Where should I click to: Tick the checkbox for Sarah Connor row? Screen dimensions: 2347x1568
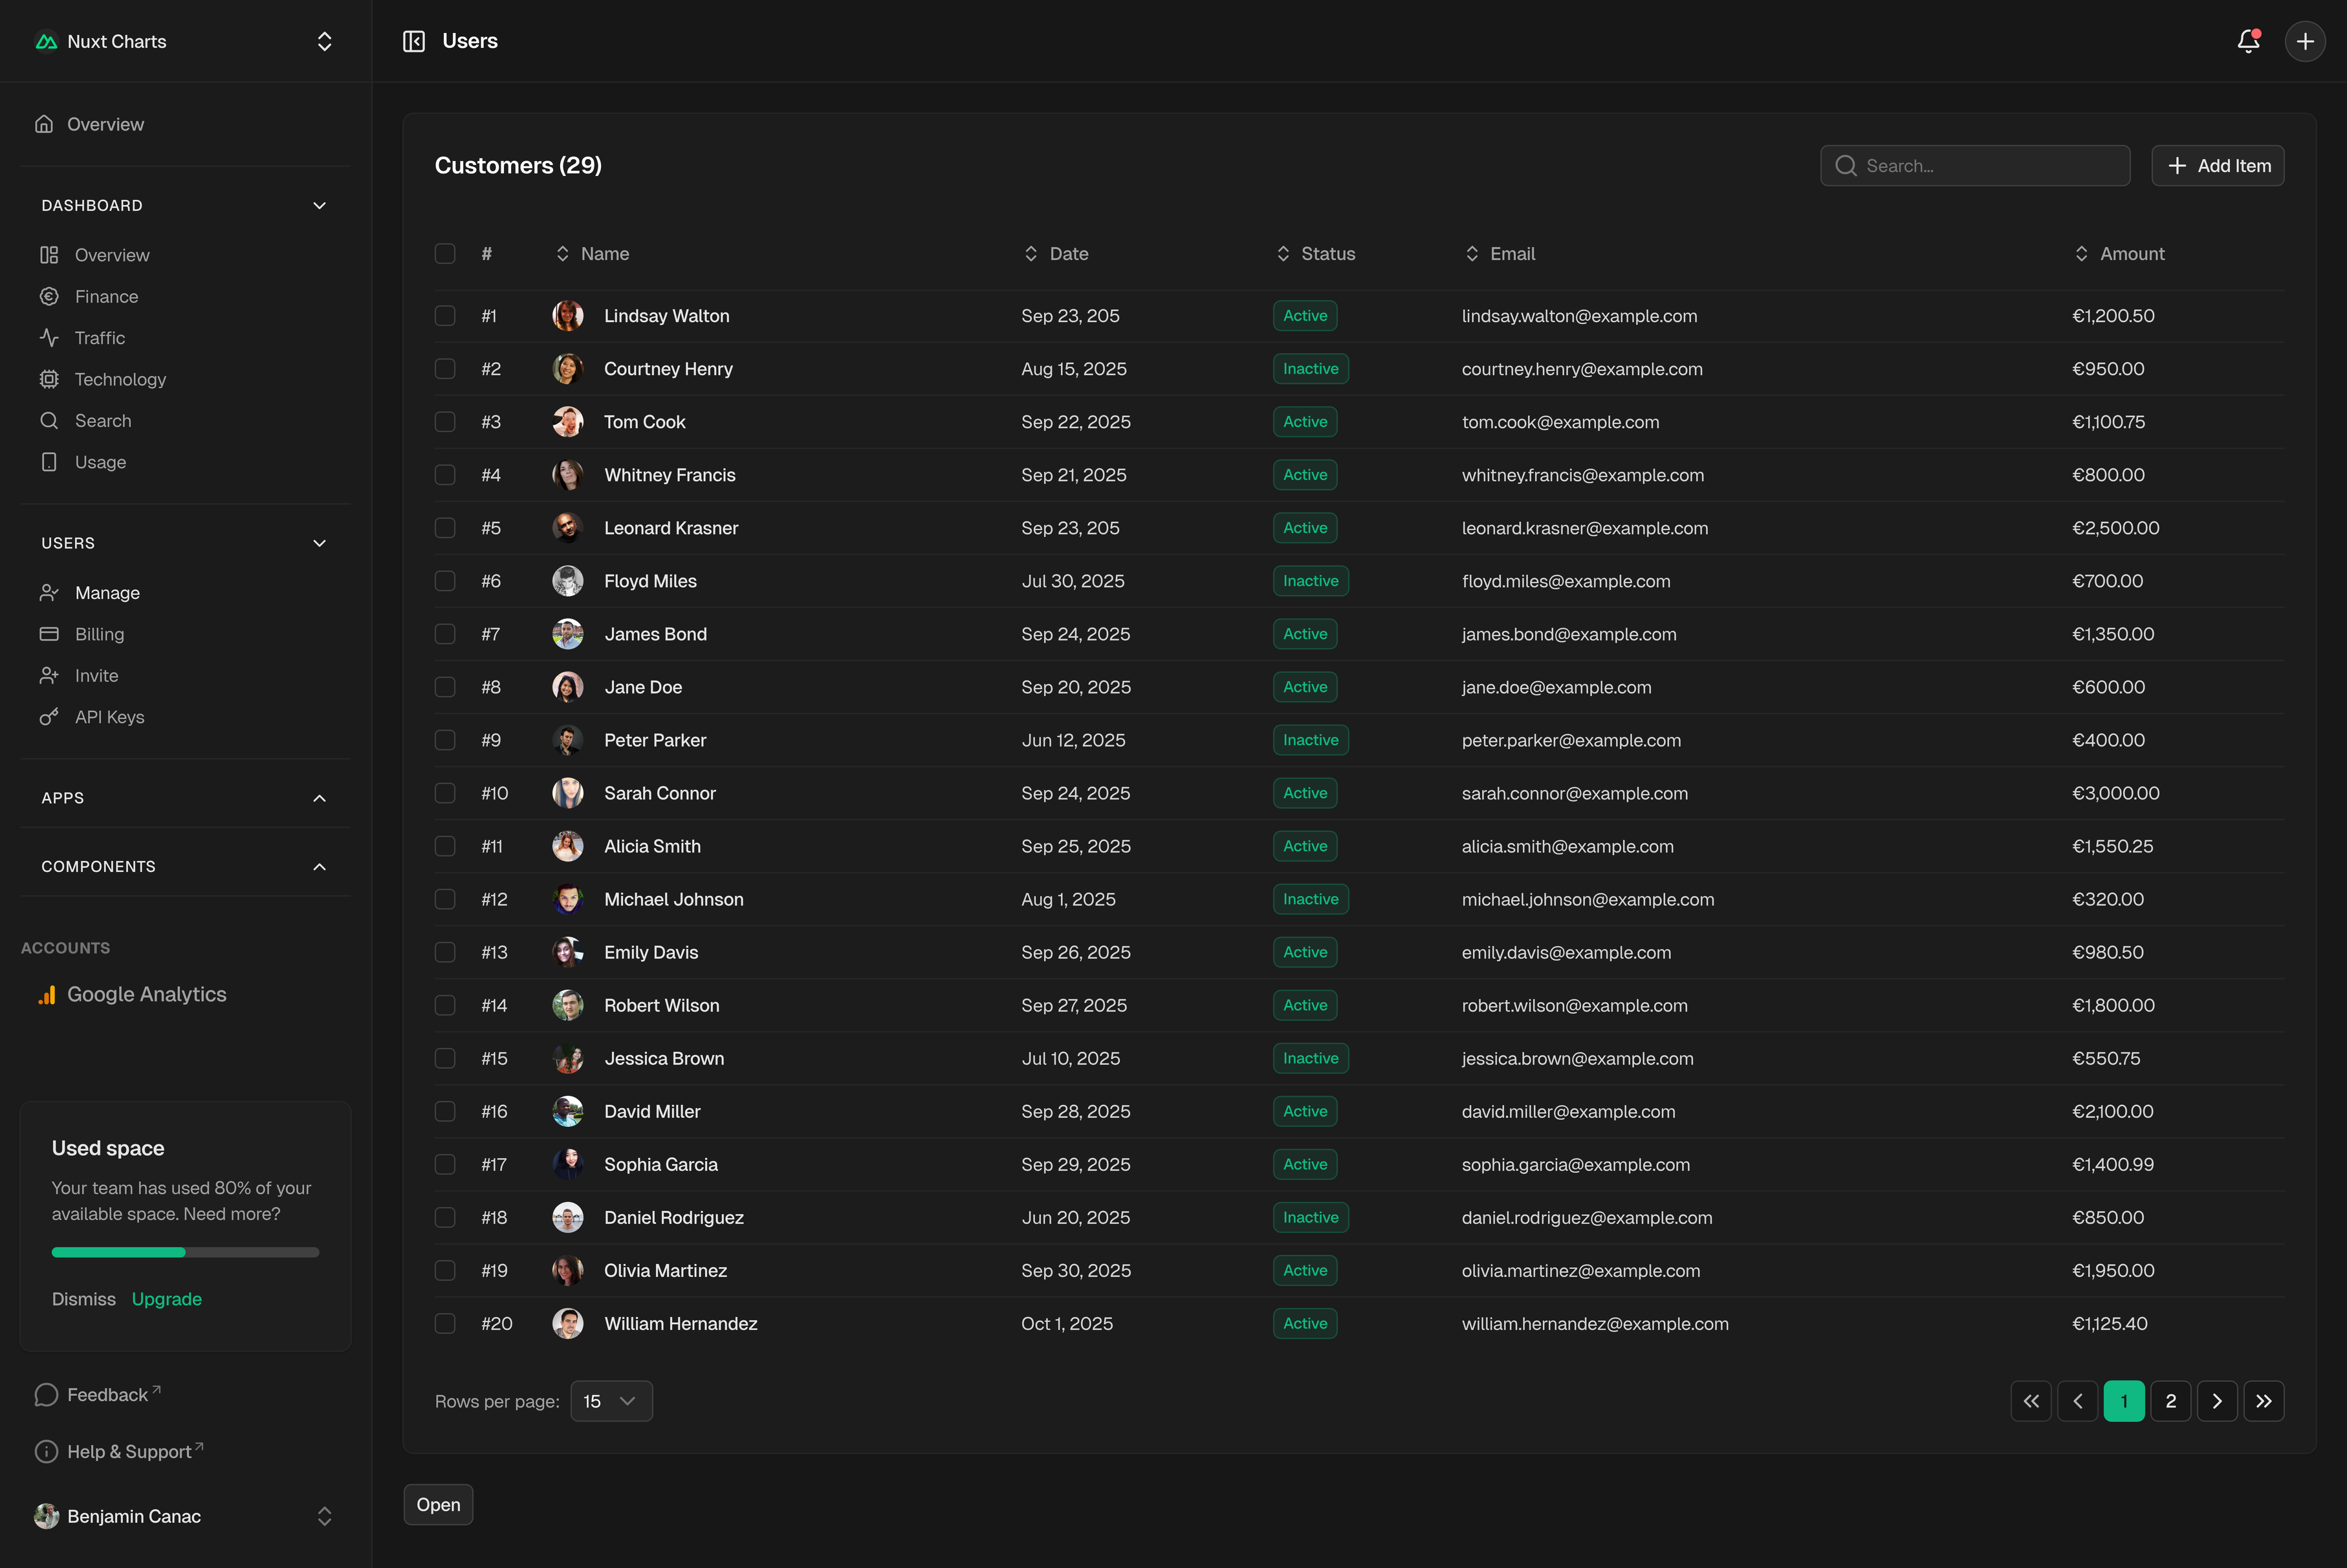(445, 793)
